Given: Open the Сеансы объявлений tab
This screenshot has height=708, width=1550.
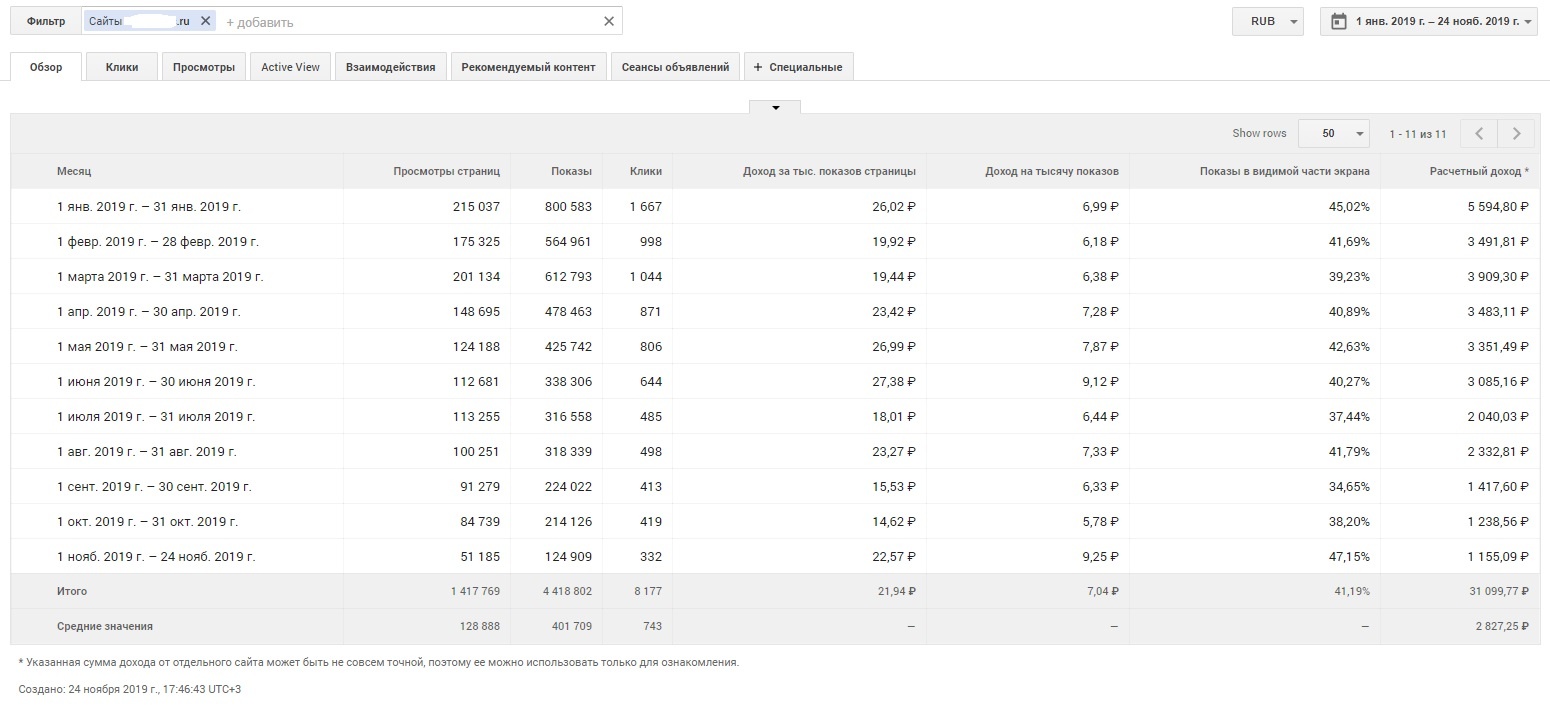Looking at the screenshot, I should coord(675,67).
